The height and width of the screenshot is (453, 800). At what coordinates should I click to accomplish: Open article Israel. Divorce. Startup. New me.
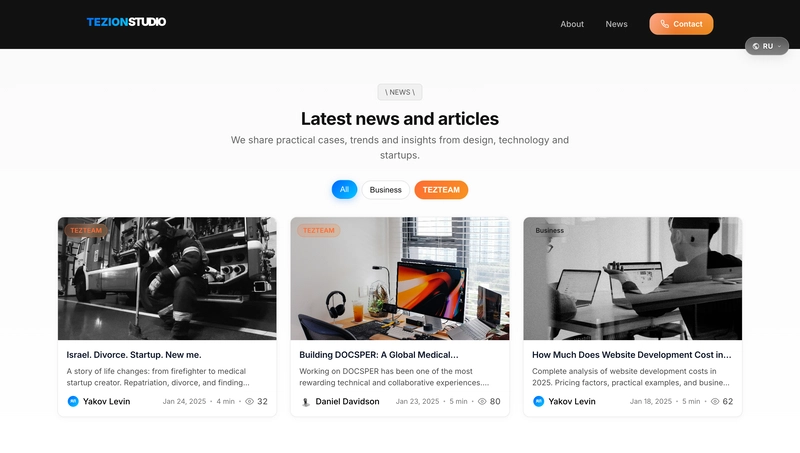click(134, 355)
